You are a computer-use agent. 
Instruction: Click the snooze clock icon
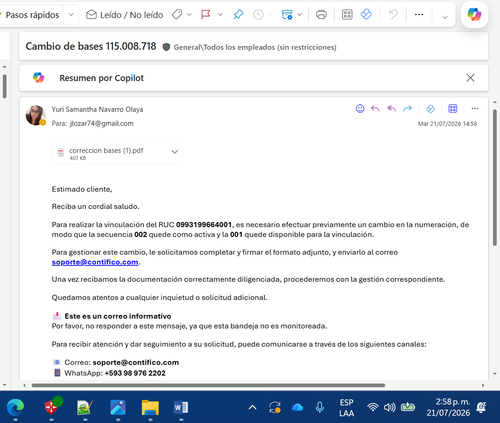click(258, 15)
